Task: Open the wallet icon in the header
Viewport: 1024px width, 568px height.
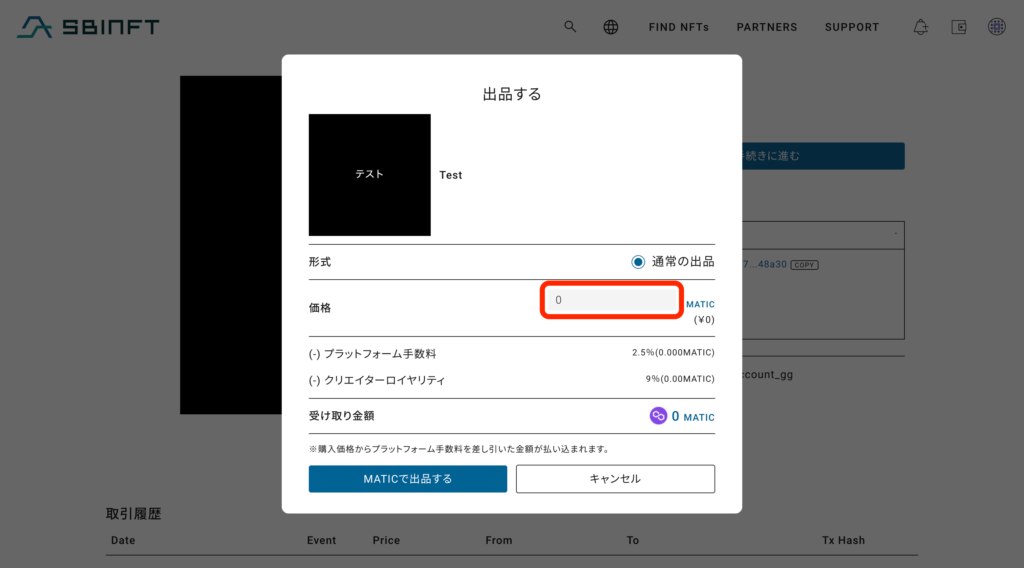Action: point(959,27)
